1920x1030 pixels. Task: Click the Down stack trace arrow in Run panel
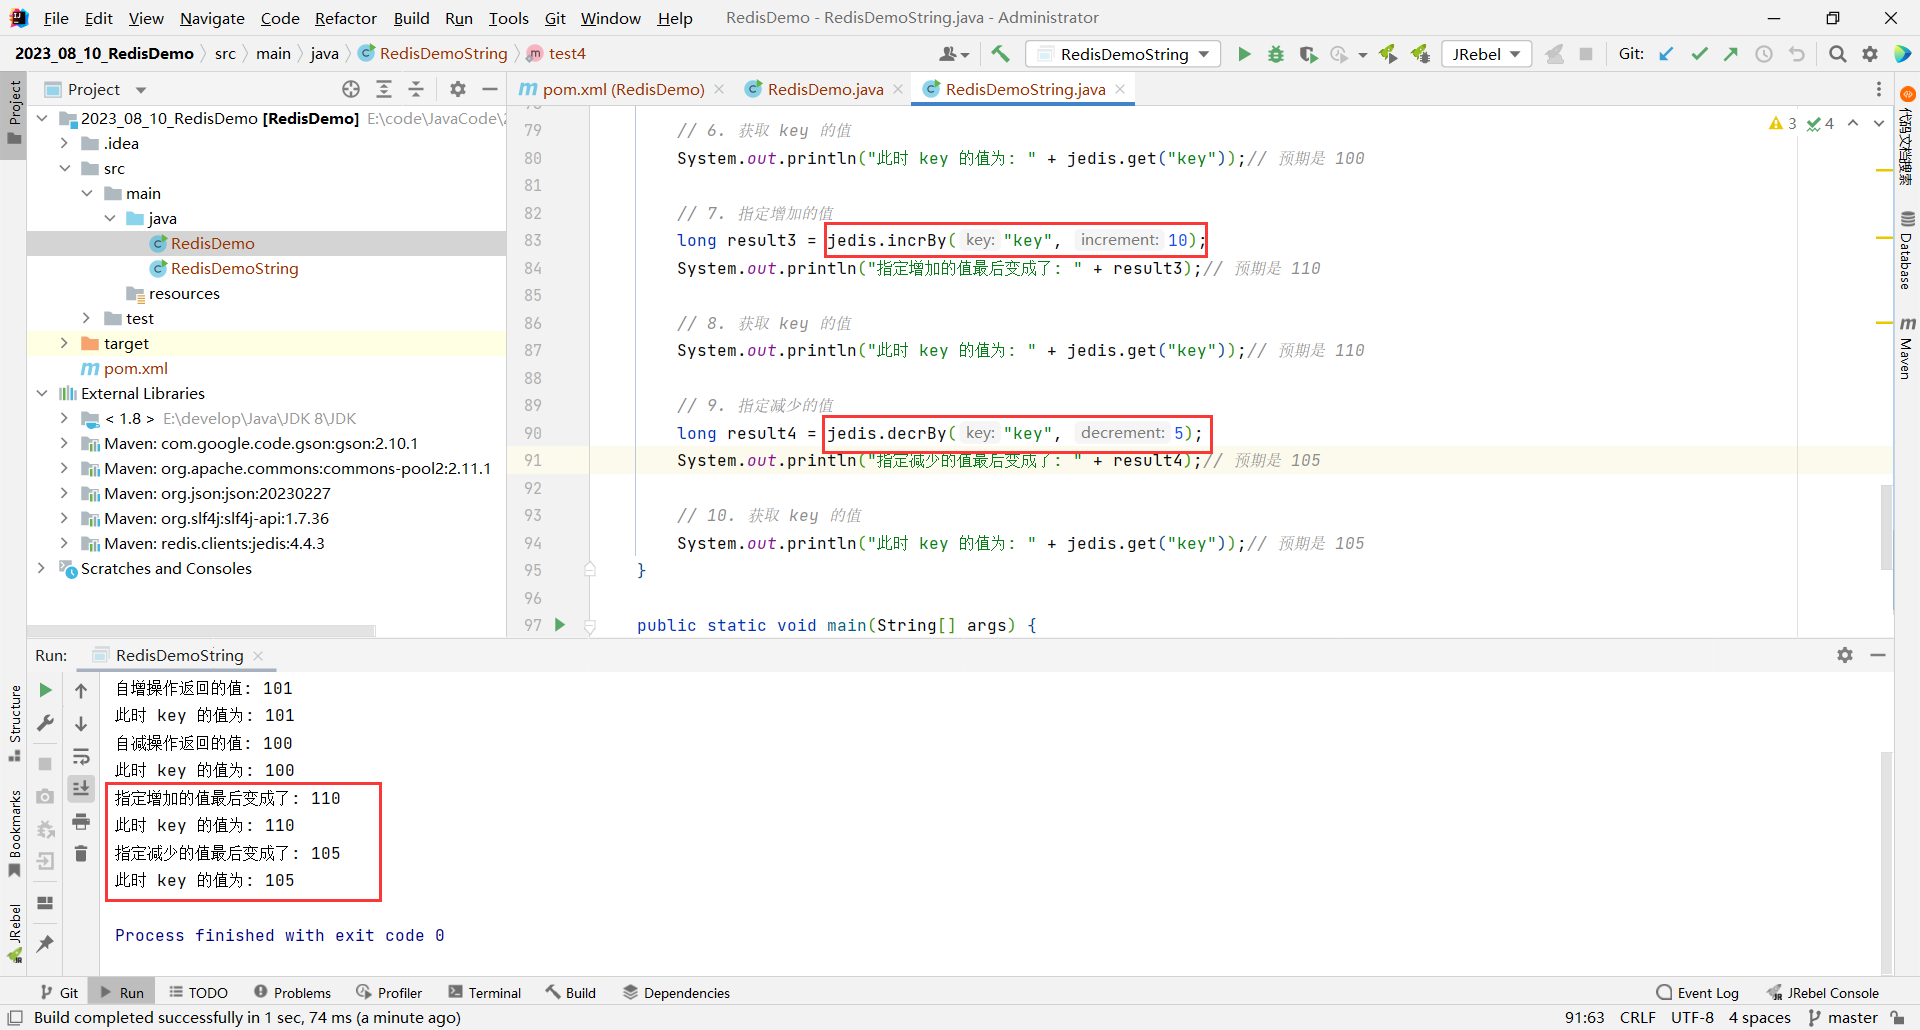point(81,723)
